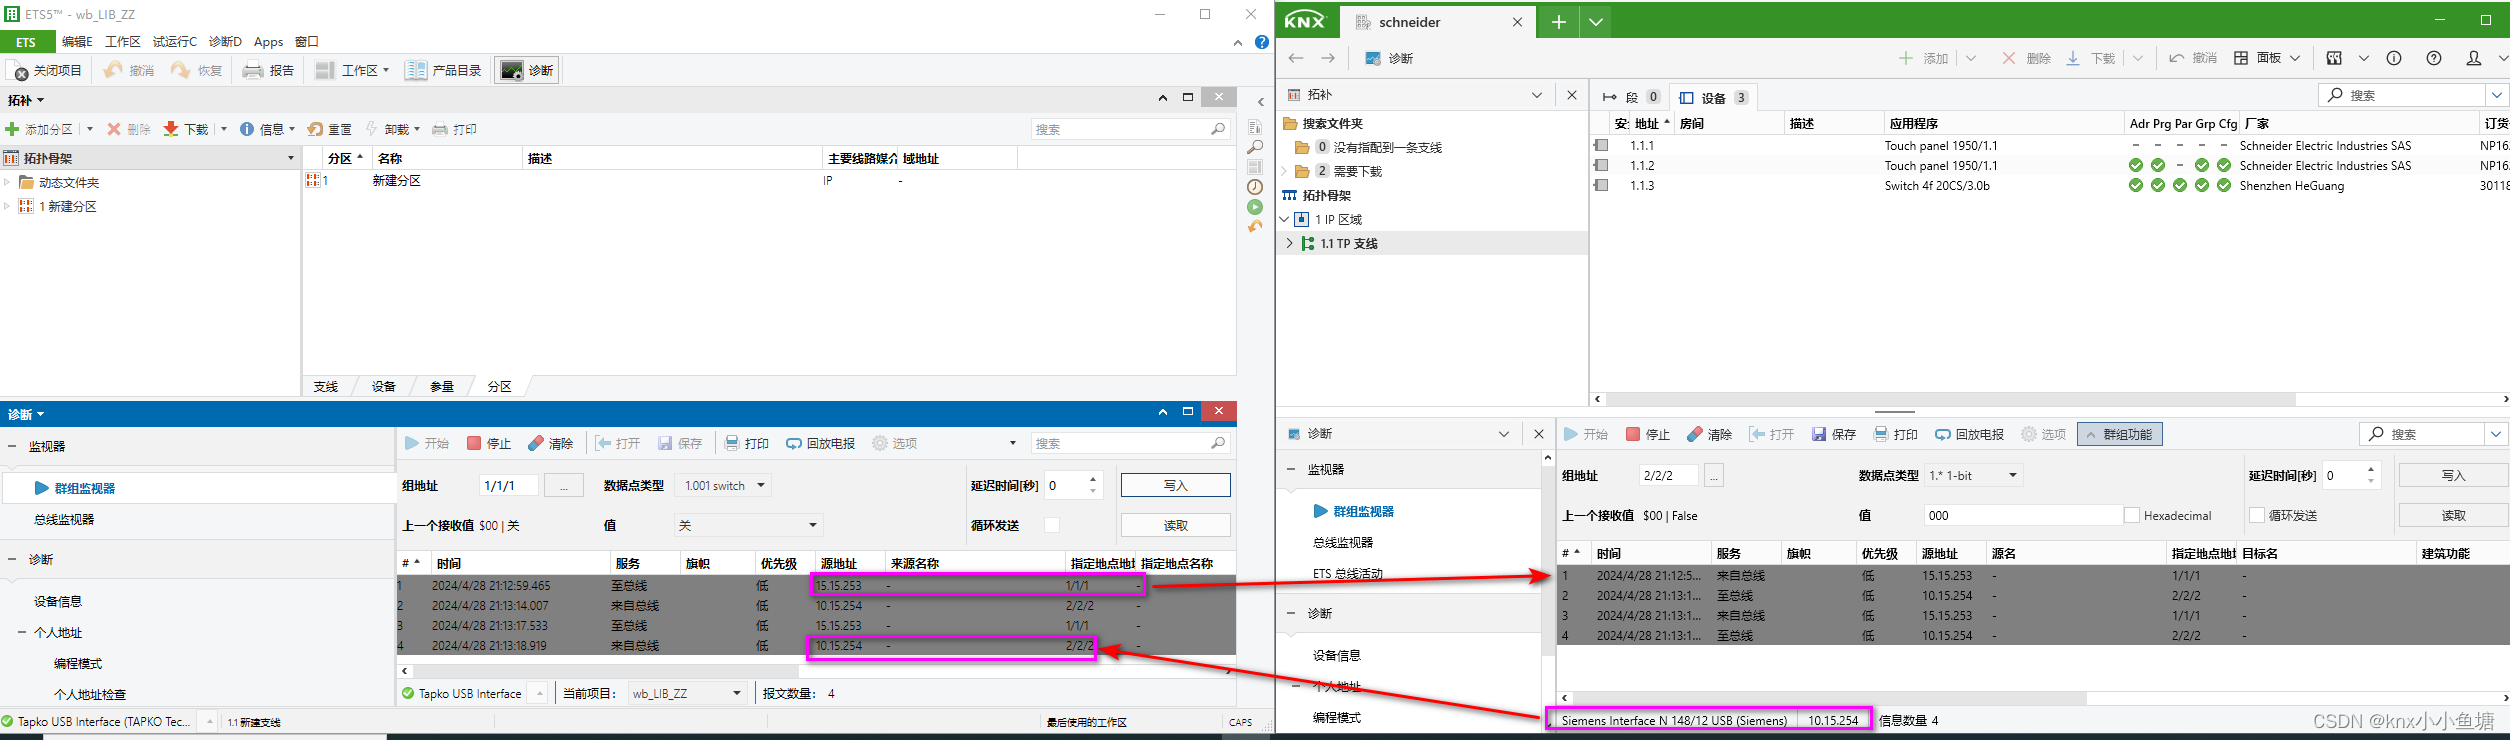2510x740 pixels.
Task: Click the 重置 reset icon in ETS5
Action: [x=315, y=129]
